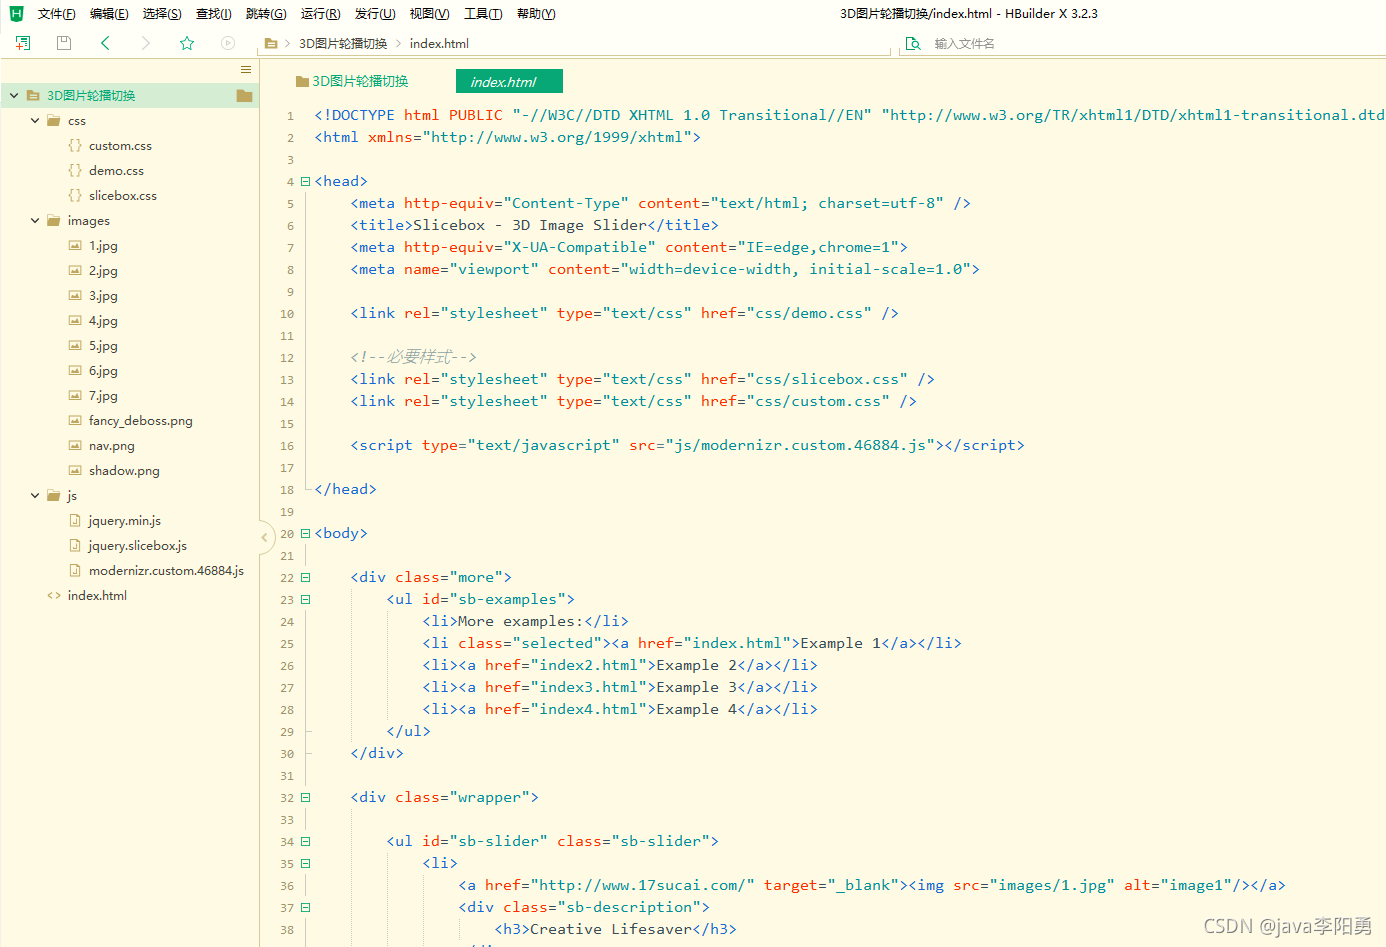The image size is (1386, 947).
Task: Fold the head tag at line 4
Action: [x=306, y=181]
